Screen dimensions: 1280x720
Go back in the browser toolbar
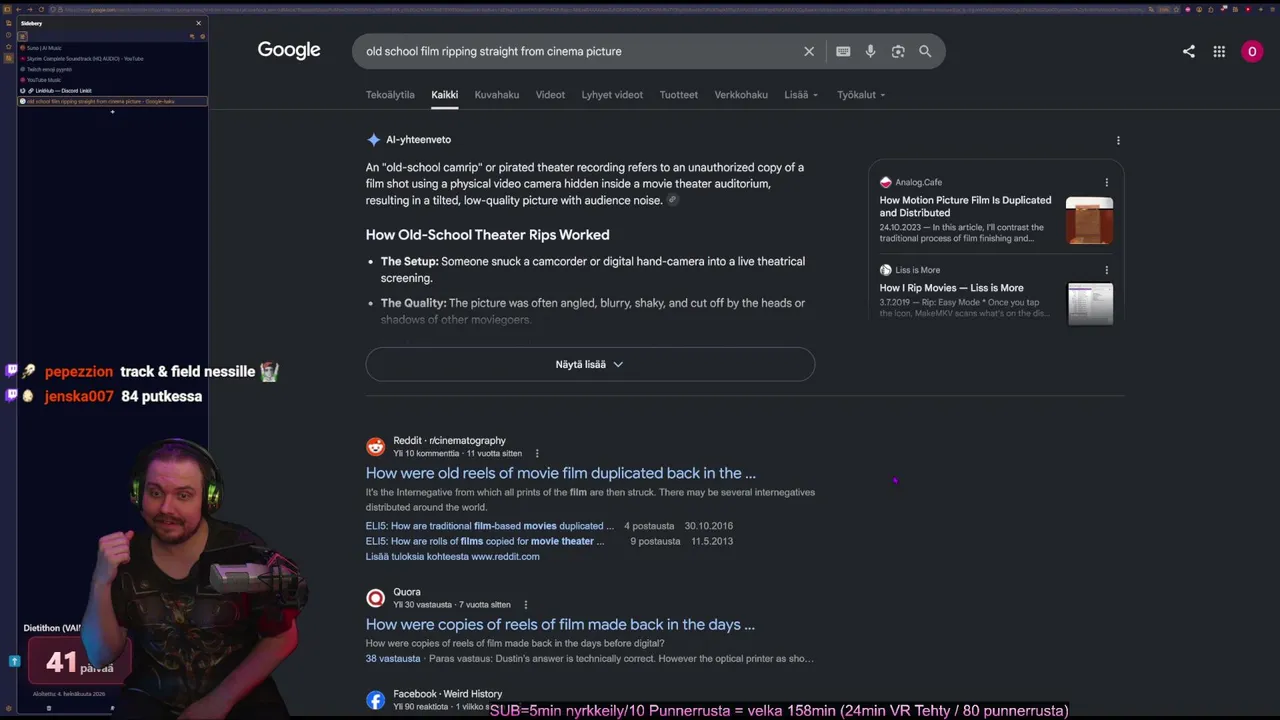pos(20,10)
